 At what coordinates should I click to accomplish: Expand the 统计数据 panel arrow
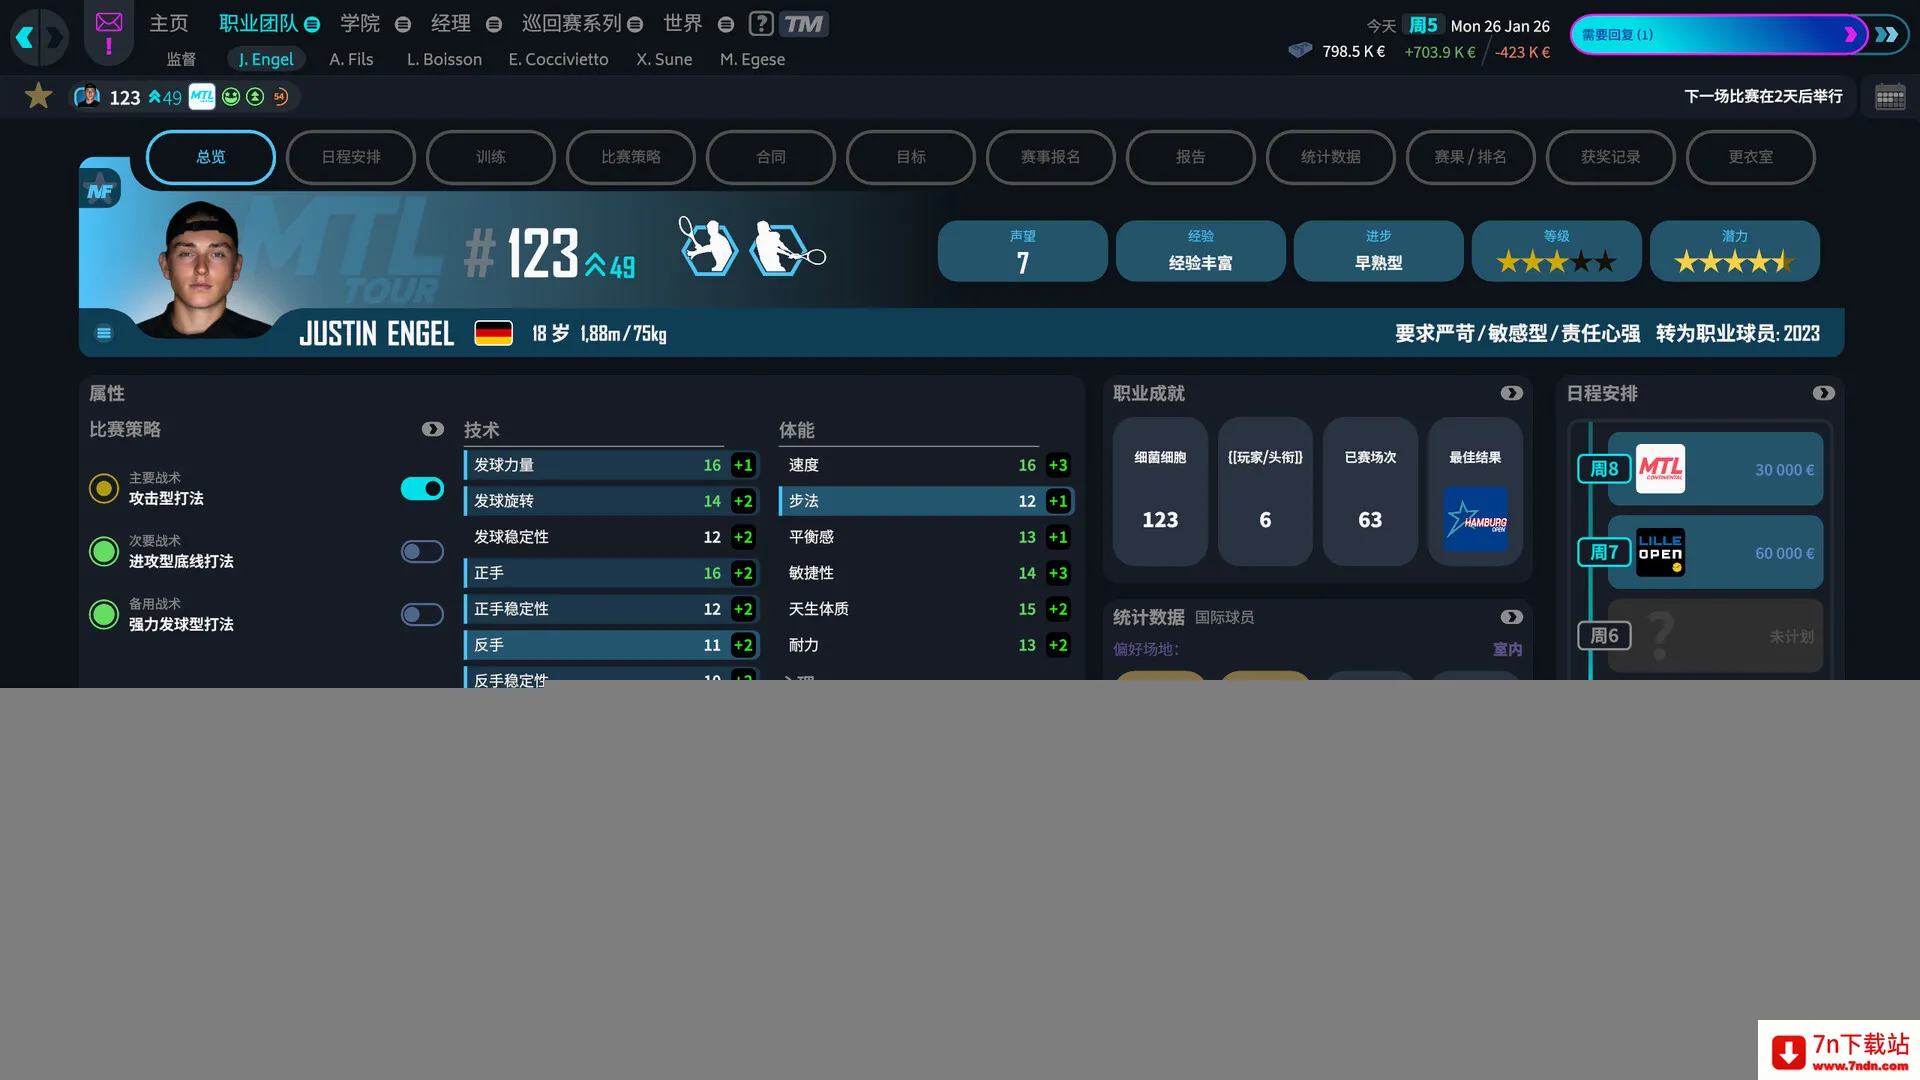[1512, 617]
